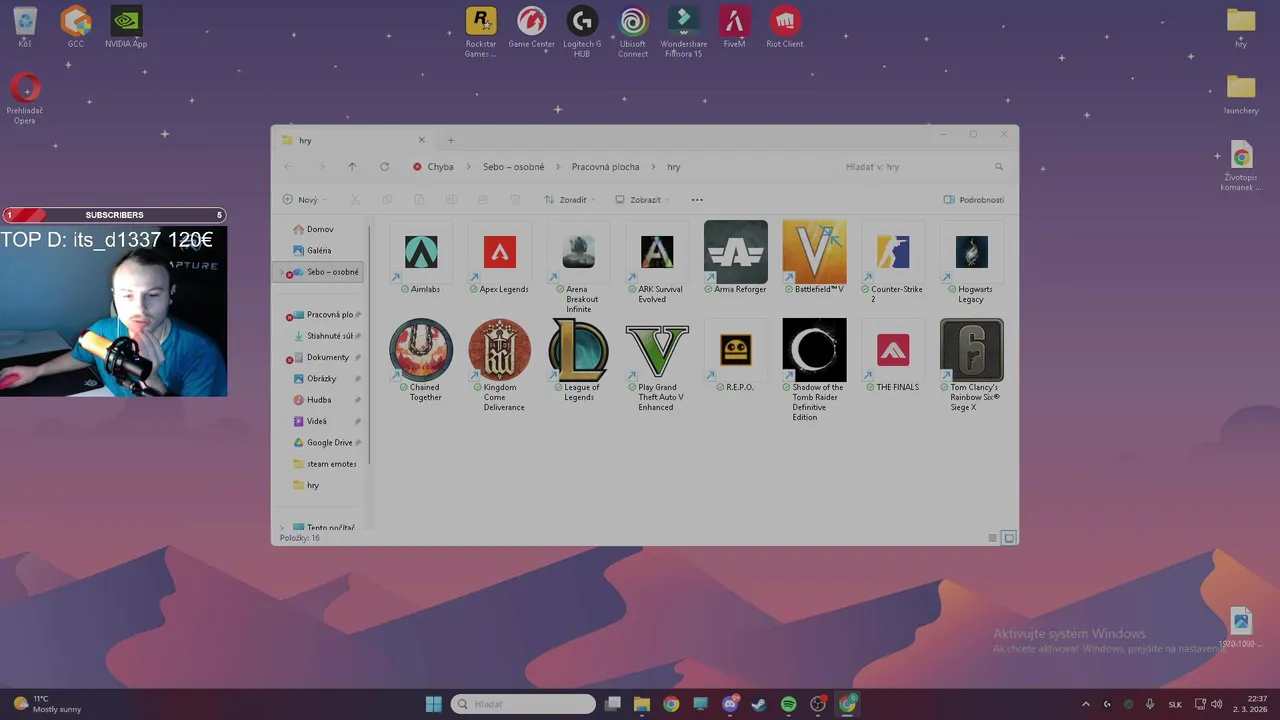1280x720 pixels.
Task: Select the Hogwarts Legacy shortcut
Action: (x=972, y=264)
